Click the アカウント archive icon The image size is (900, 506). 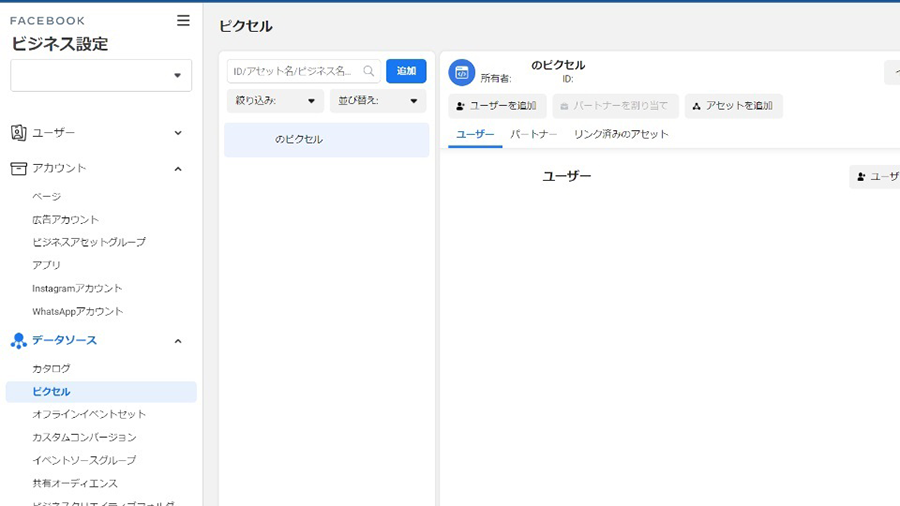click(x=18, y=168)
